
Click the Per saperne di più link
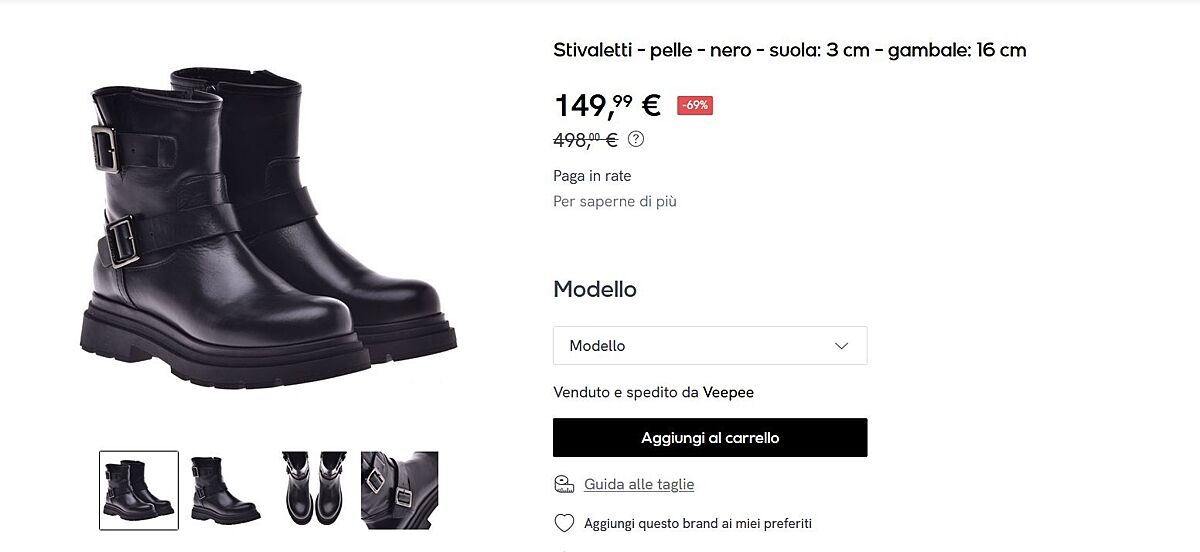(x=615, y=201)
